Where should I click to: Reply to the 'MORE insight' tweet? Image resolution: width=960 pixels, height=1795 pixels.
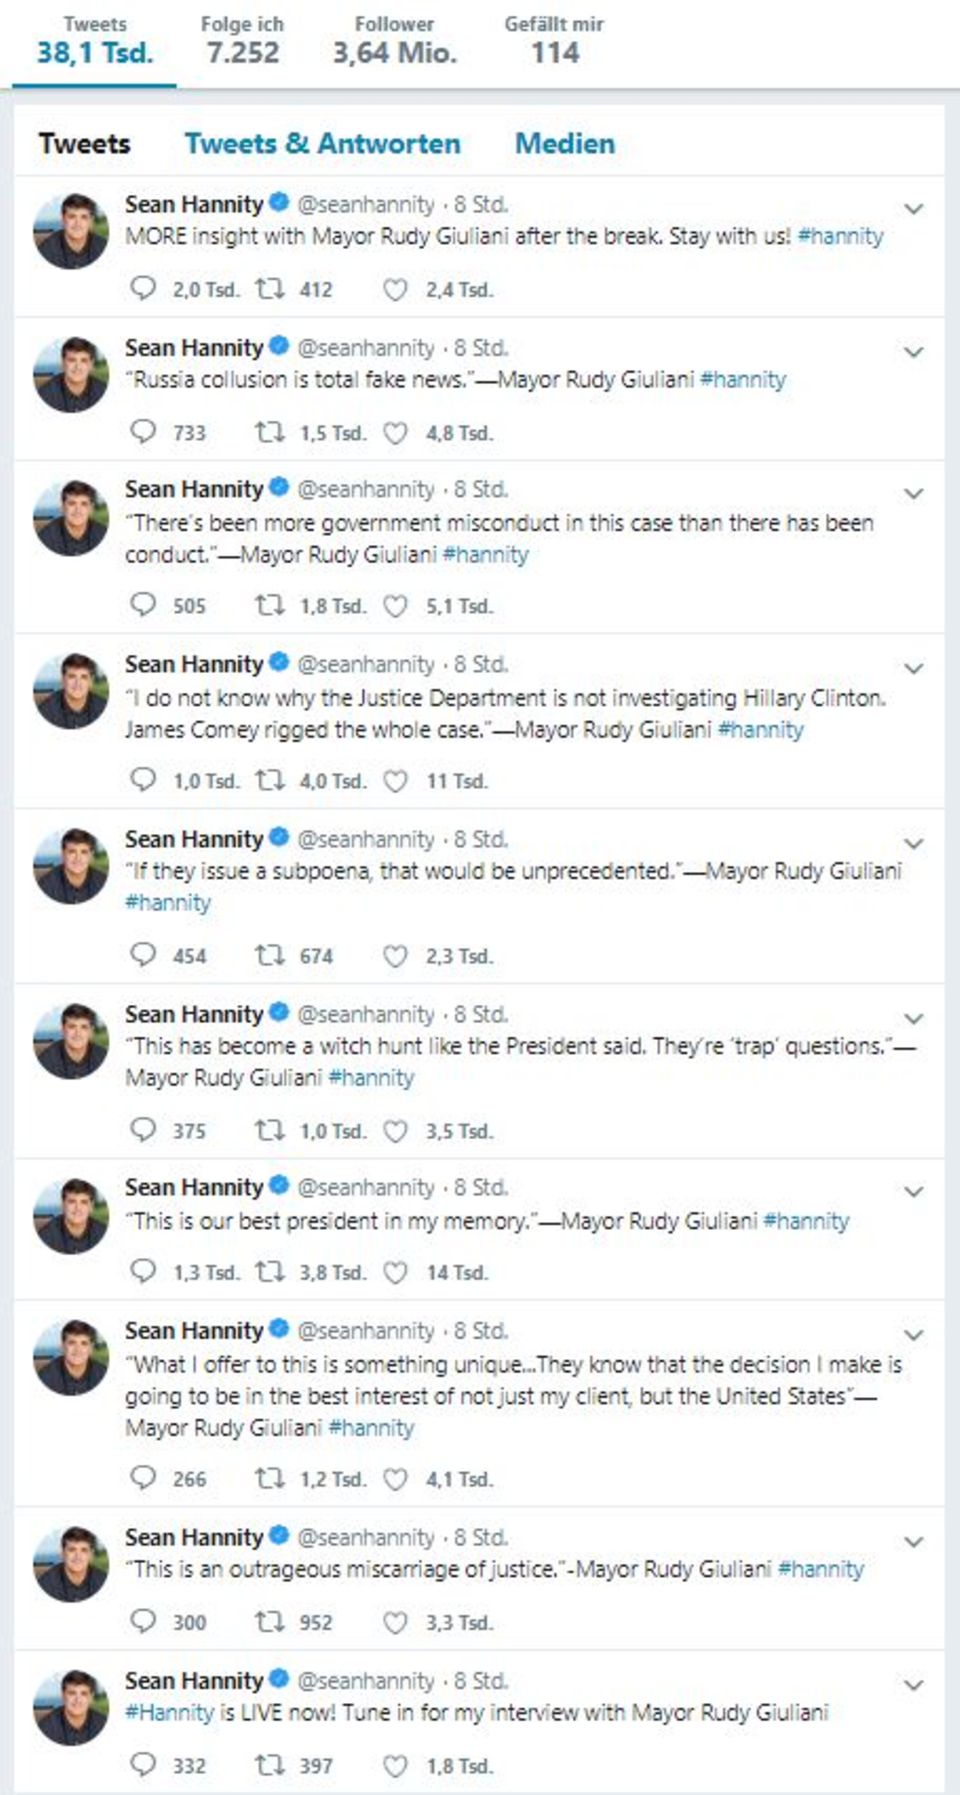144,289
